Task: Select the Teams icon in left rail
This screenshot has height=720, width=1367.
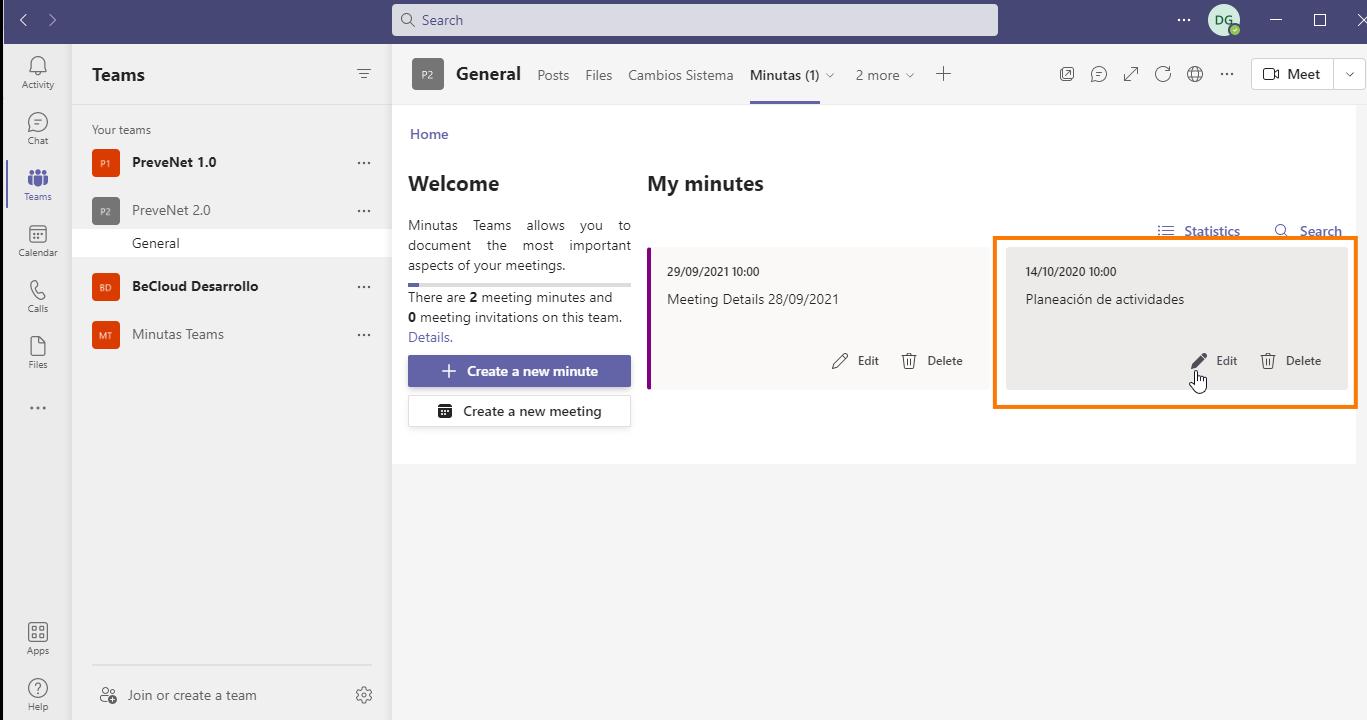Action: point(38,185)
